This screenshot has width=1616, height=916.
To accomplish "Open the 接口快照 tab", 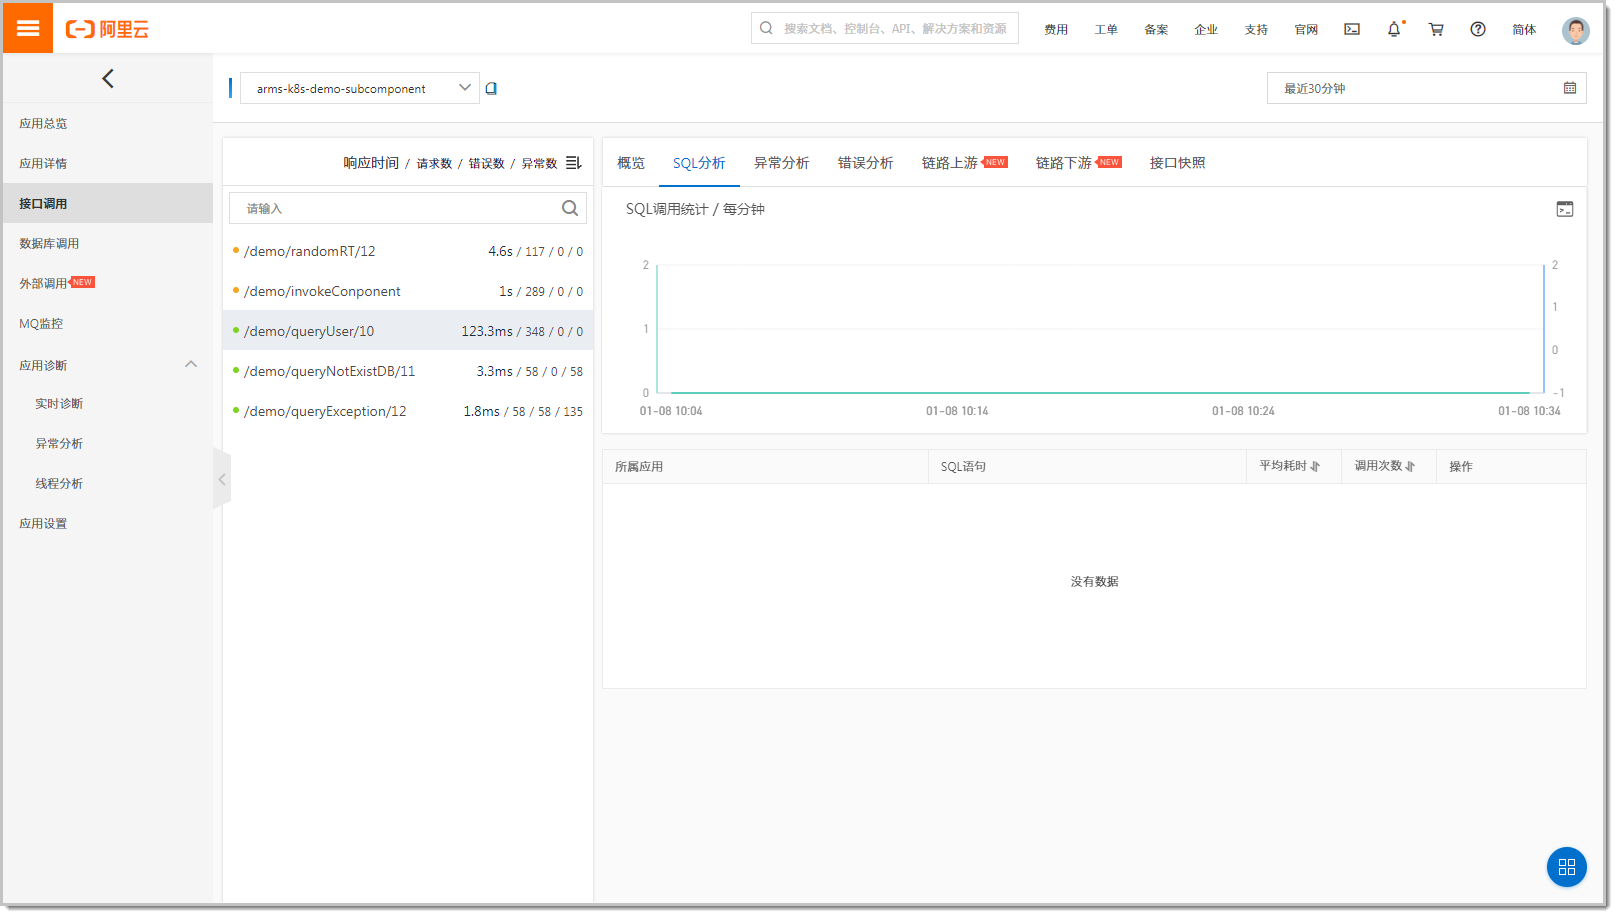I will pyautogui.click(x=1177, y=163).
